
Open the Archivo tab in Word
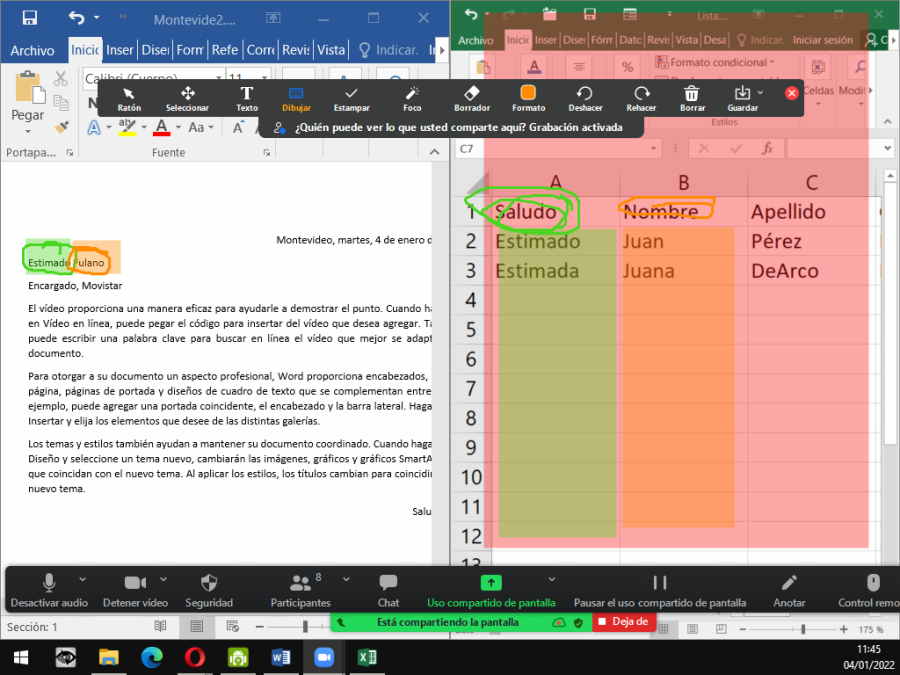tap(32, 51)
